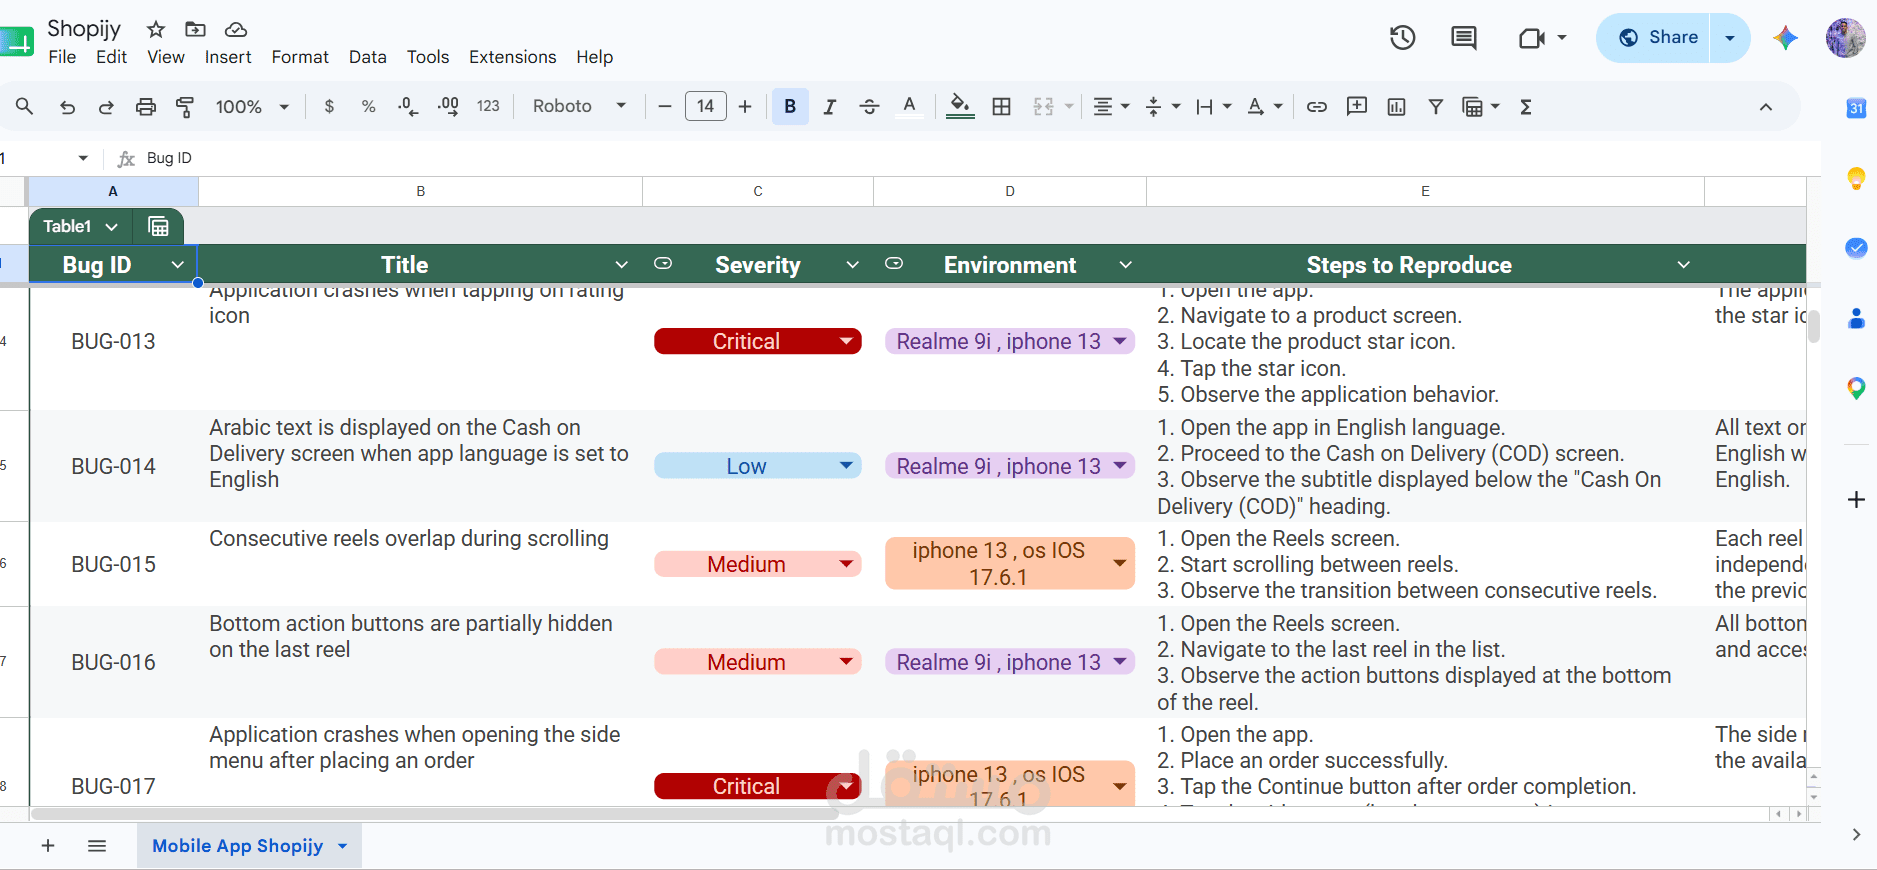Show all sheets list
Screen dimensions: 1877x870
[x=97, y=846]
